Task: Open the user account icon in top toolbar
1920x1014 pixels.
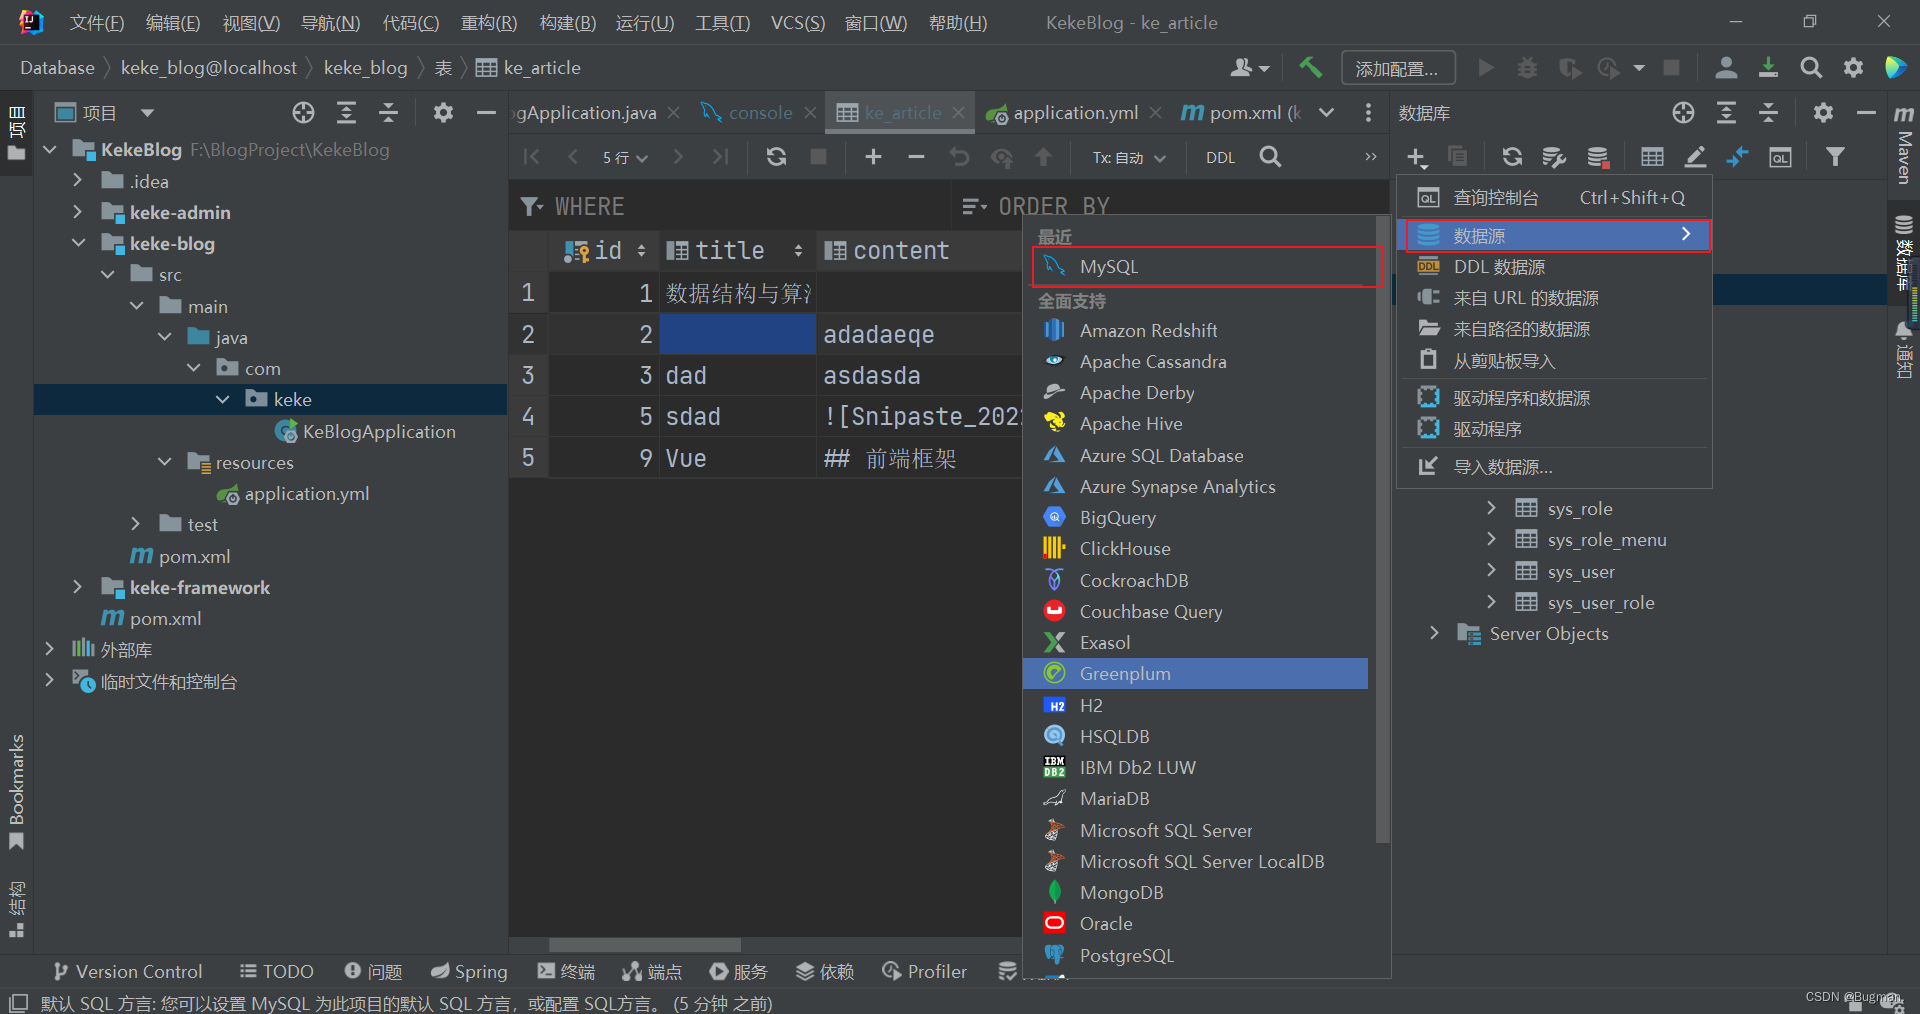Action: 1725,67
